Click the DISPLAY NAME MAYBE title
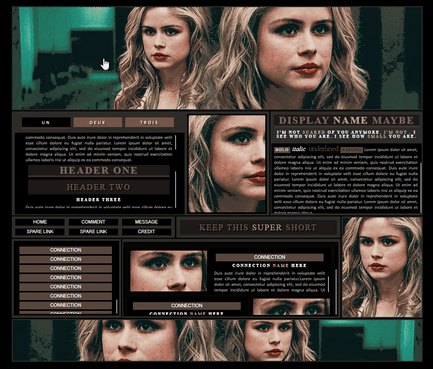The height and width of the screenshot is (369, 433). coord(346,121)
